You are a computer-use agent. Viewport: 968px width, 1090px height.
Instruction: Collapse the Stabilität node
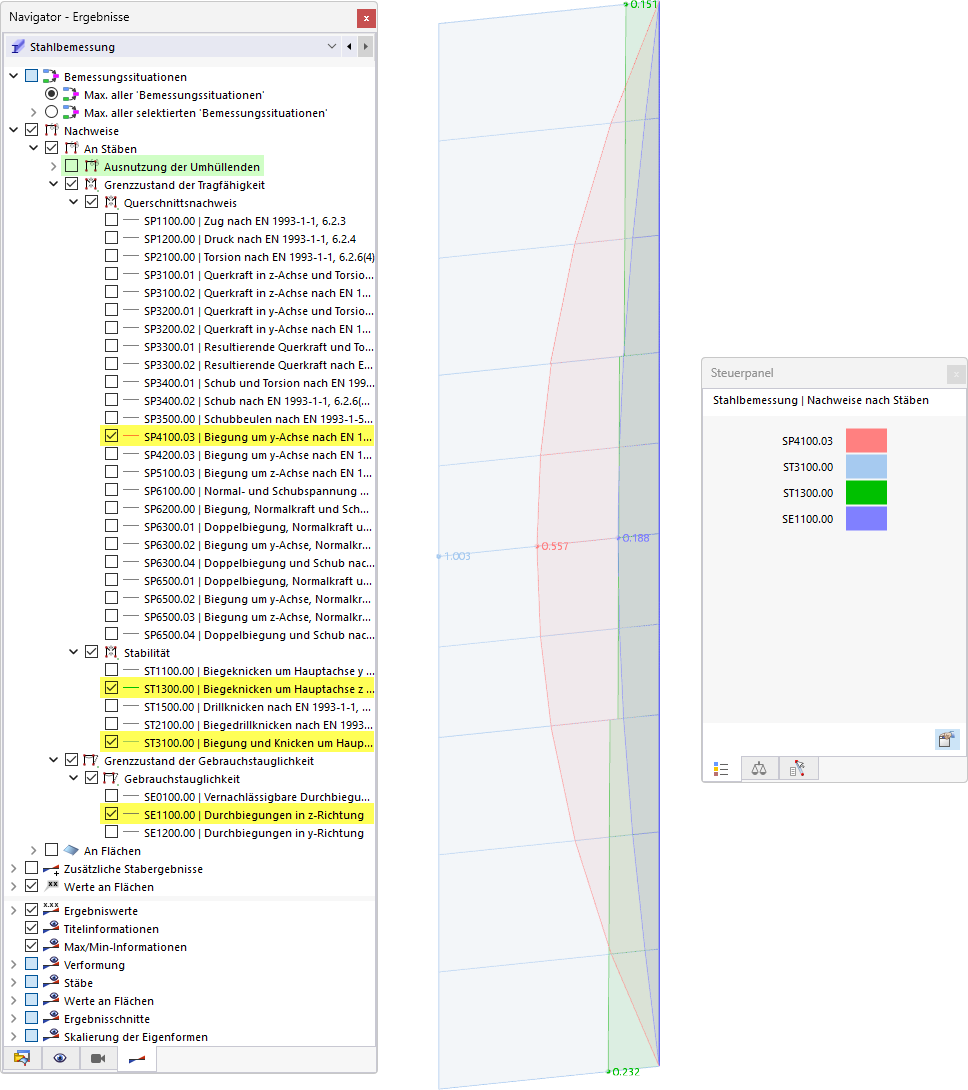[x=74, y=652]
